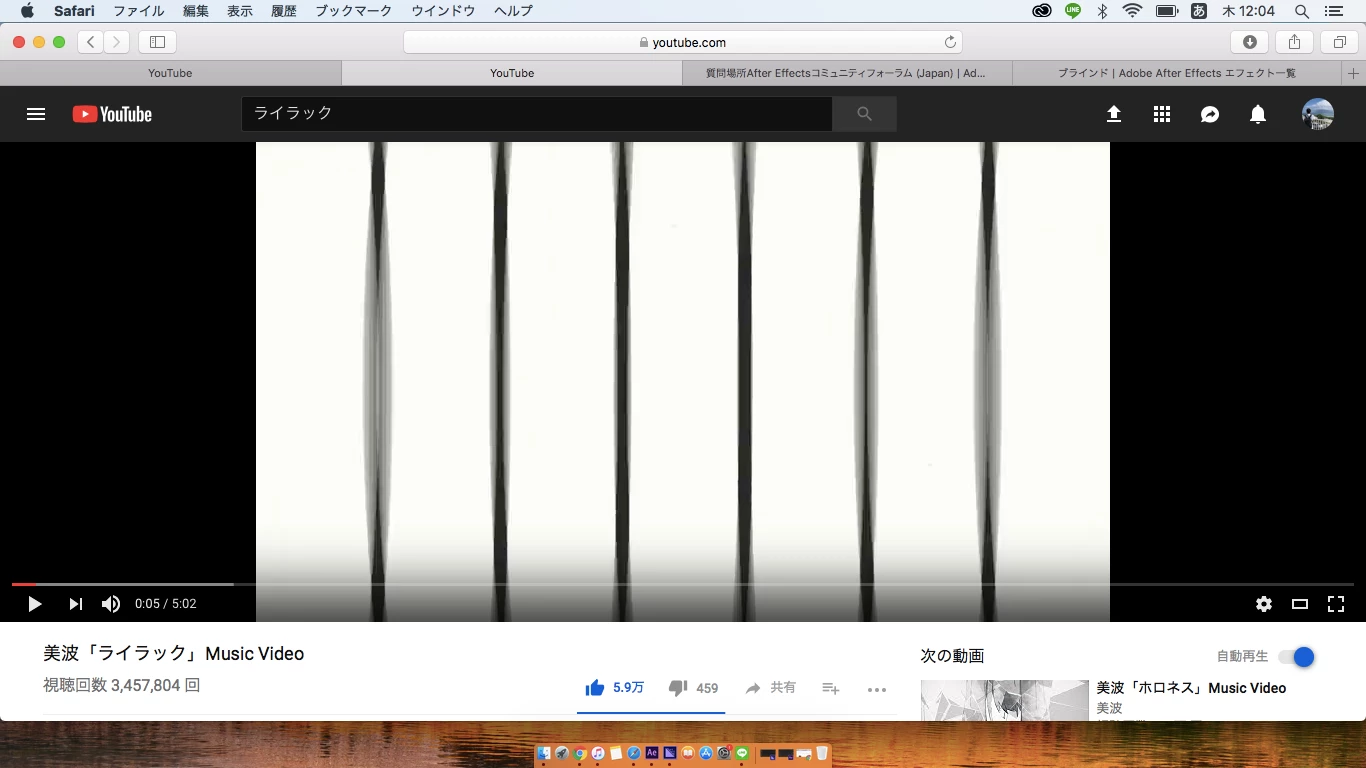Open the あ input source menu
This screenshot has height=768, width=1366.
[x=1199, y=11]
